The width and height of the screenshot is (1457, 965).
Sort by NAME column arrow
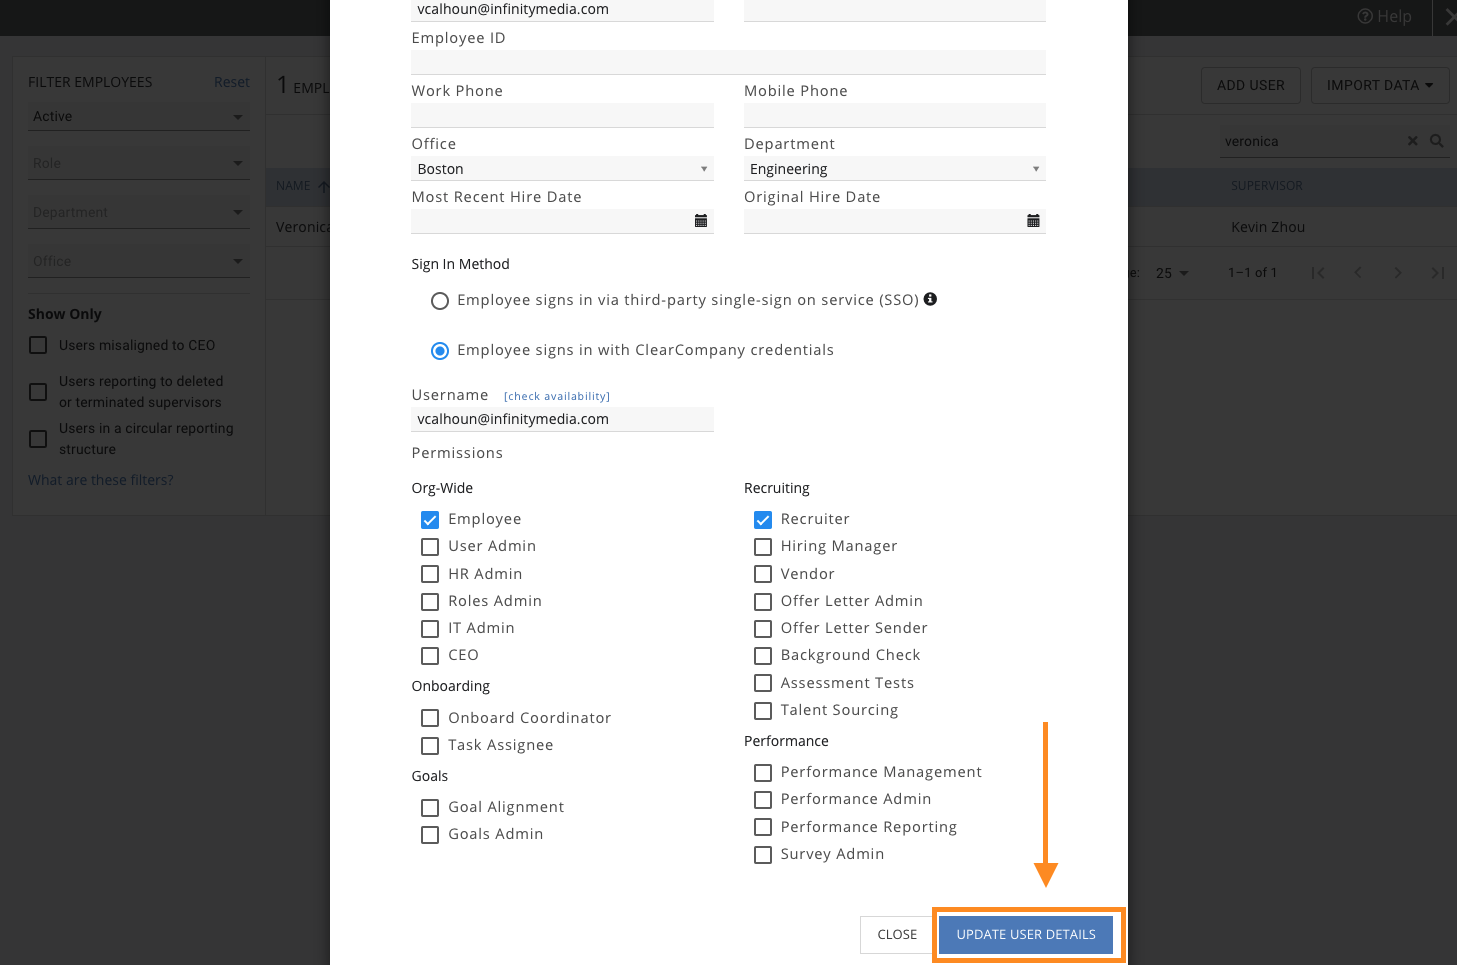(x=323, y=186)
